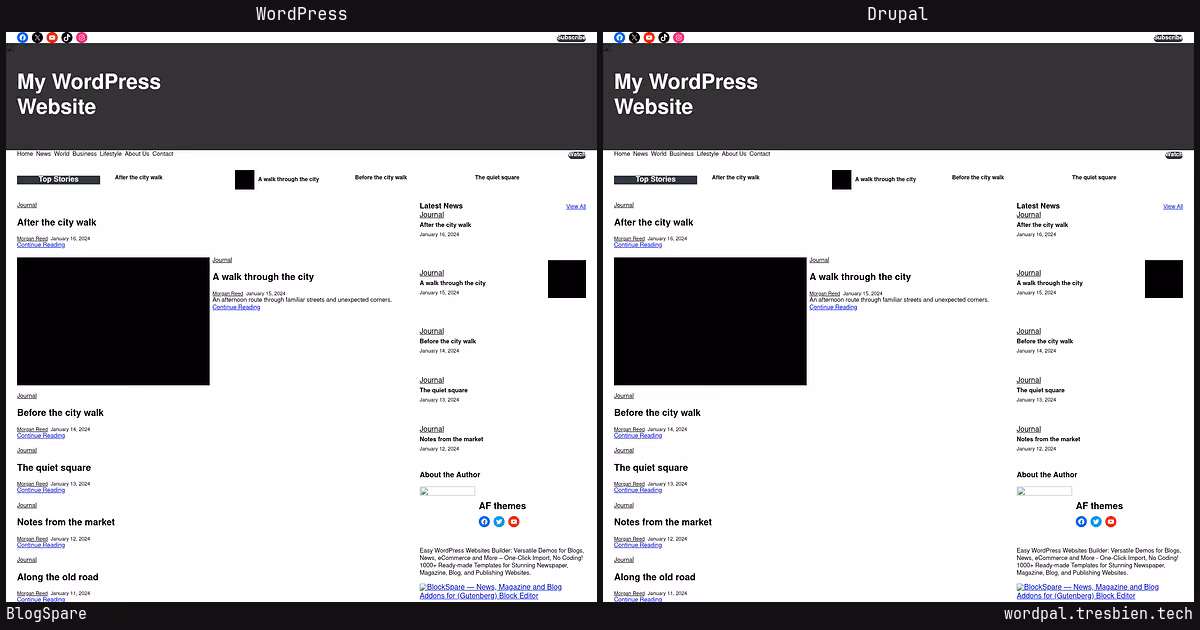Click Top Stories ticker thumbnail in WordPress panel
1200x630 pixels.
pos(245,179)
